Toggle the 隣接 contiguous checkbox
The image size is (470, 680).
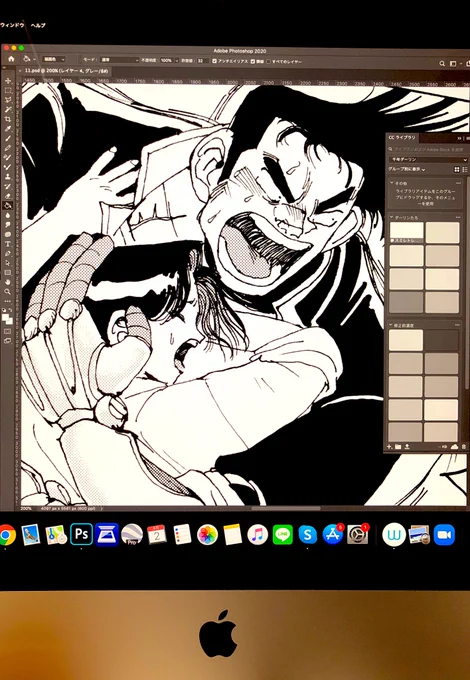[x=253, y=62]
